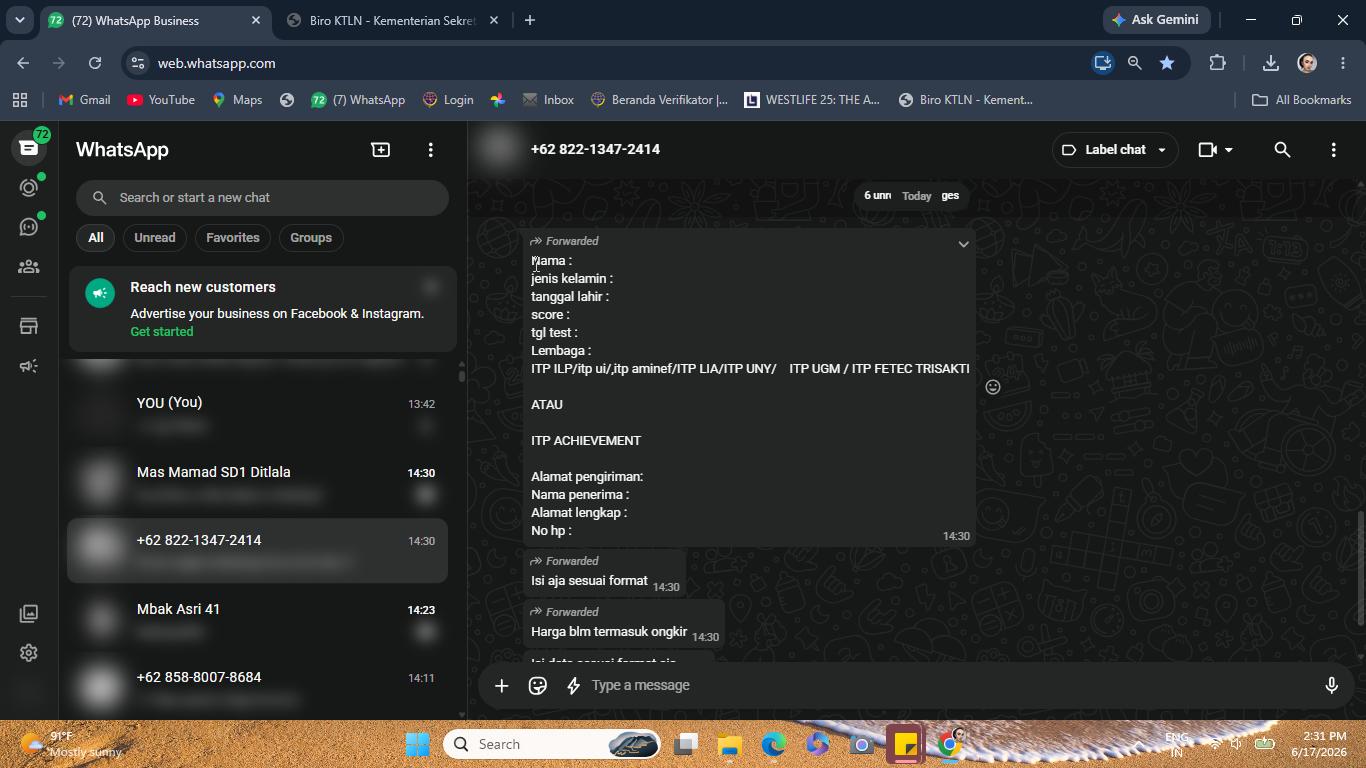
Task: Go back to the previous page
Action: point(23,63)
